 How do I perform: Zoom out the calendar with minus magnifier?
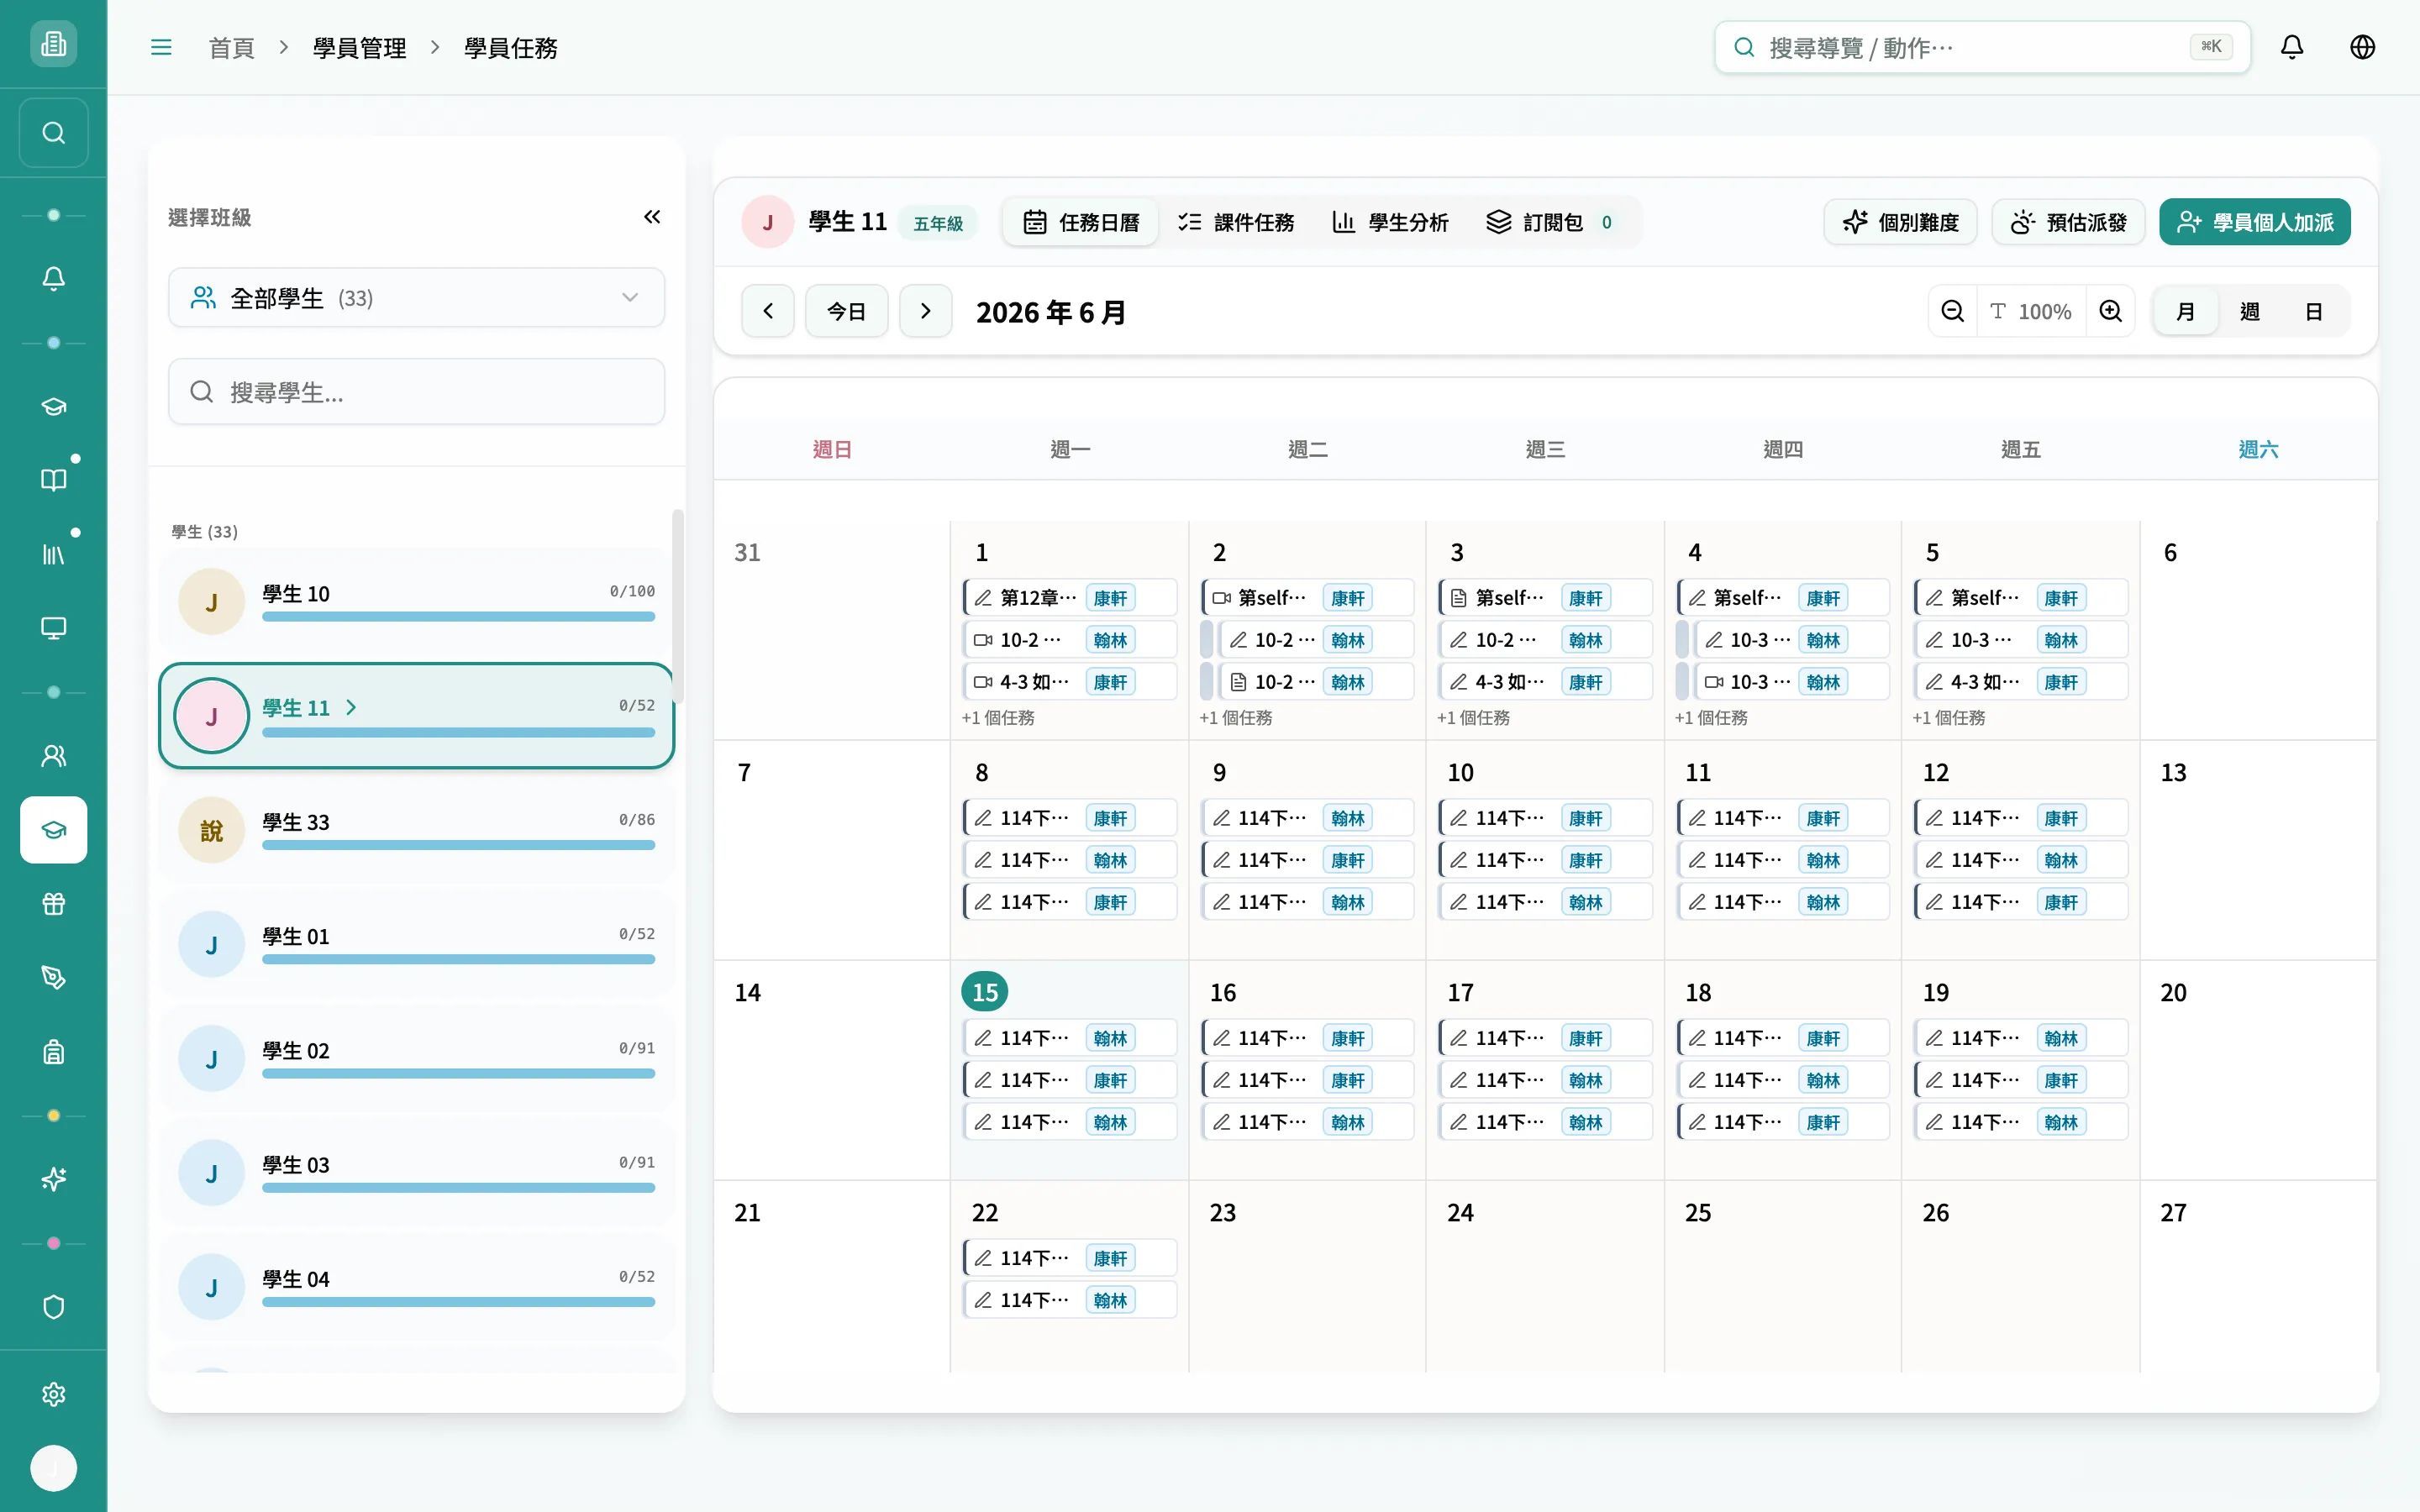pyautogui.click(x=1952, y=311)
